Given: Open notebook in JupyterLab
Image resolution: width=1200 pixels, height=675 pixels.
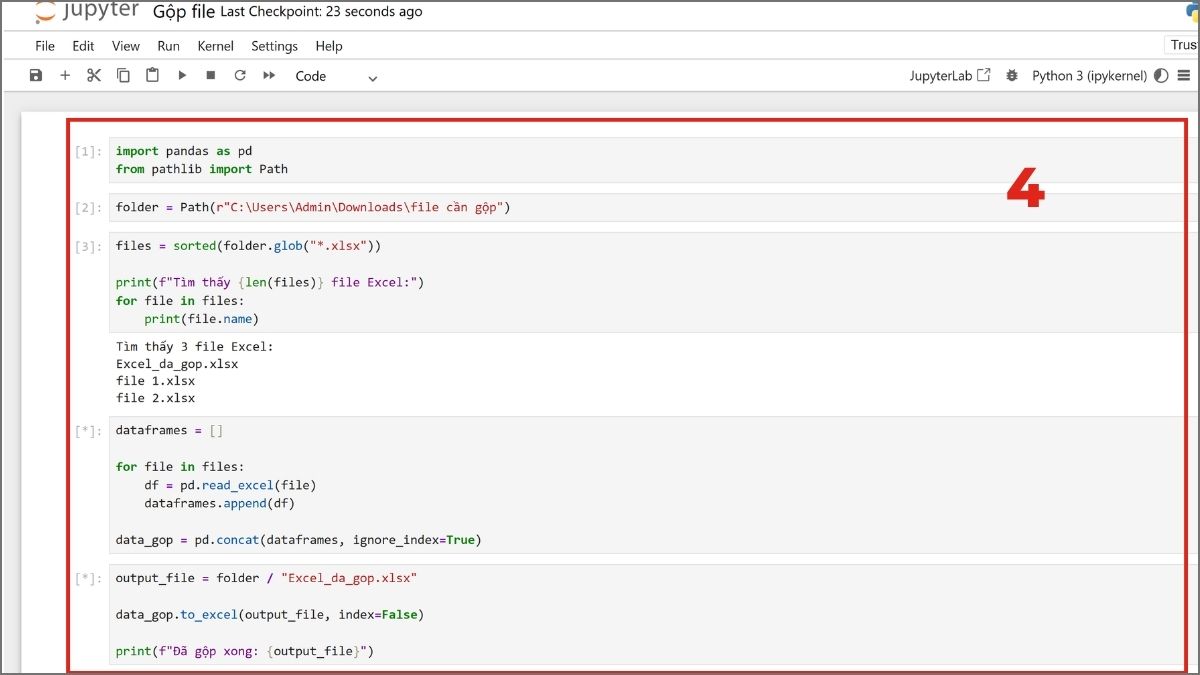Looking at the screenshot, I should tap(950, 75).
